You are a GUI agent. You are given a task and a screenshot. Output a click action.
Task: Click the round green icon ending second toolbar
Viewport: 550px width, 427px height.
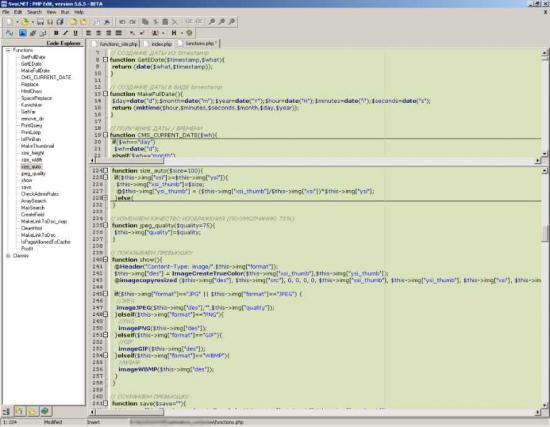pyautogui.click(x=189, y=33)
